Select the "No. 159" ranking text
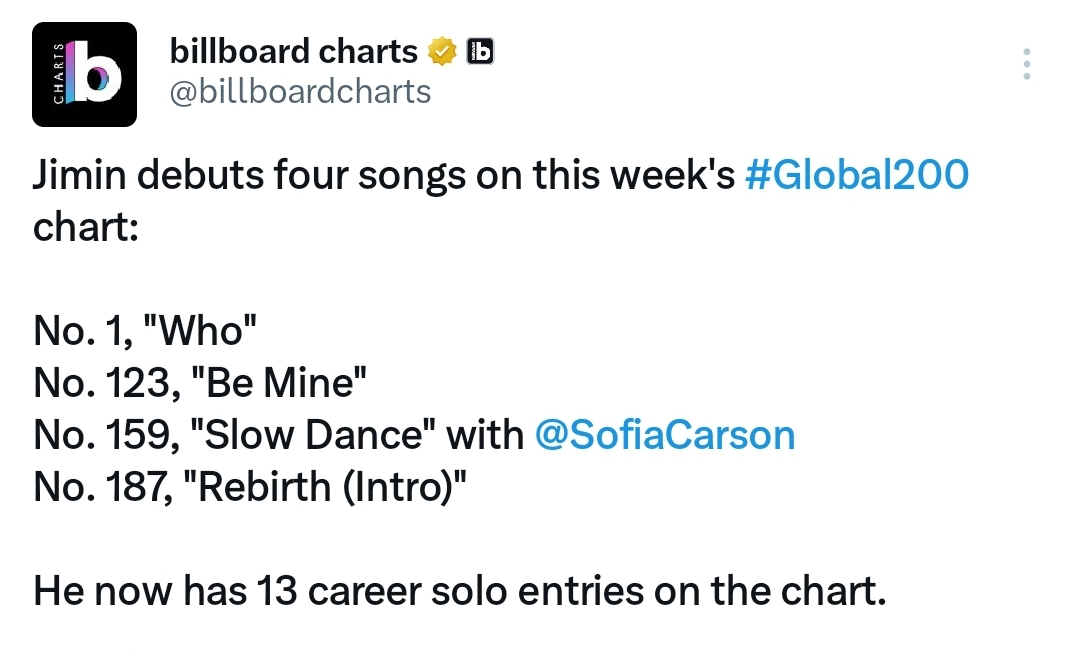 tap(107, 435)
